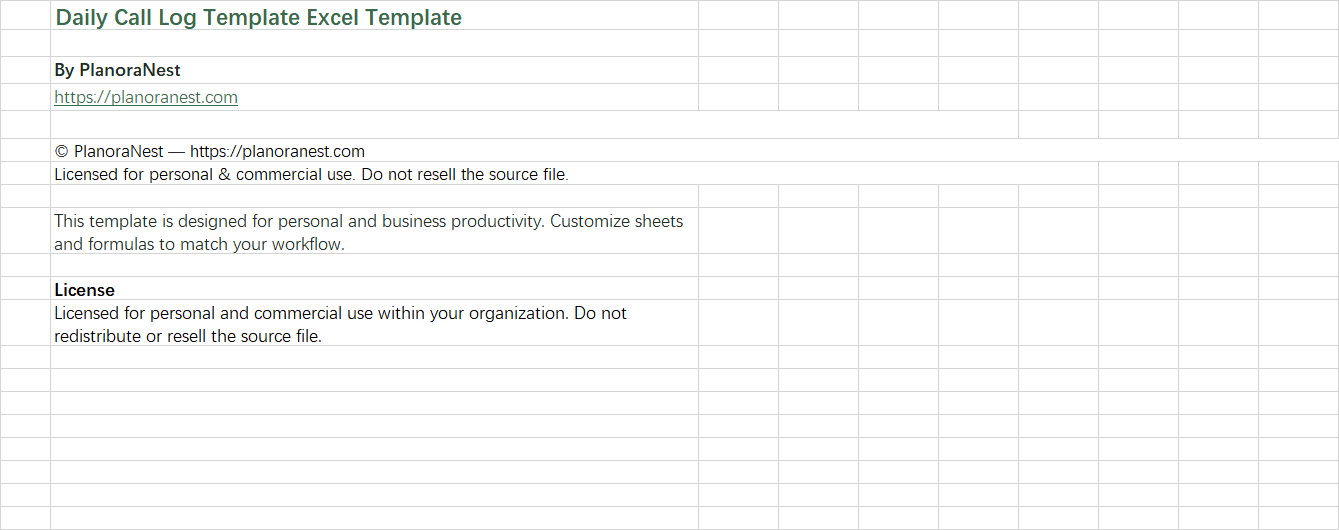Select the 'By PlanoraNest' cell

coord(374,70)
